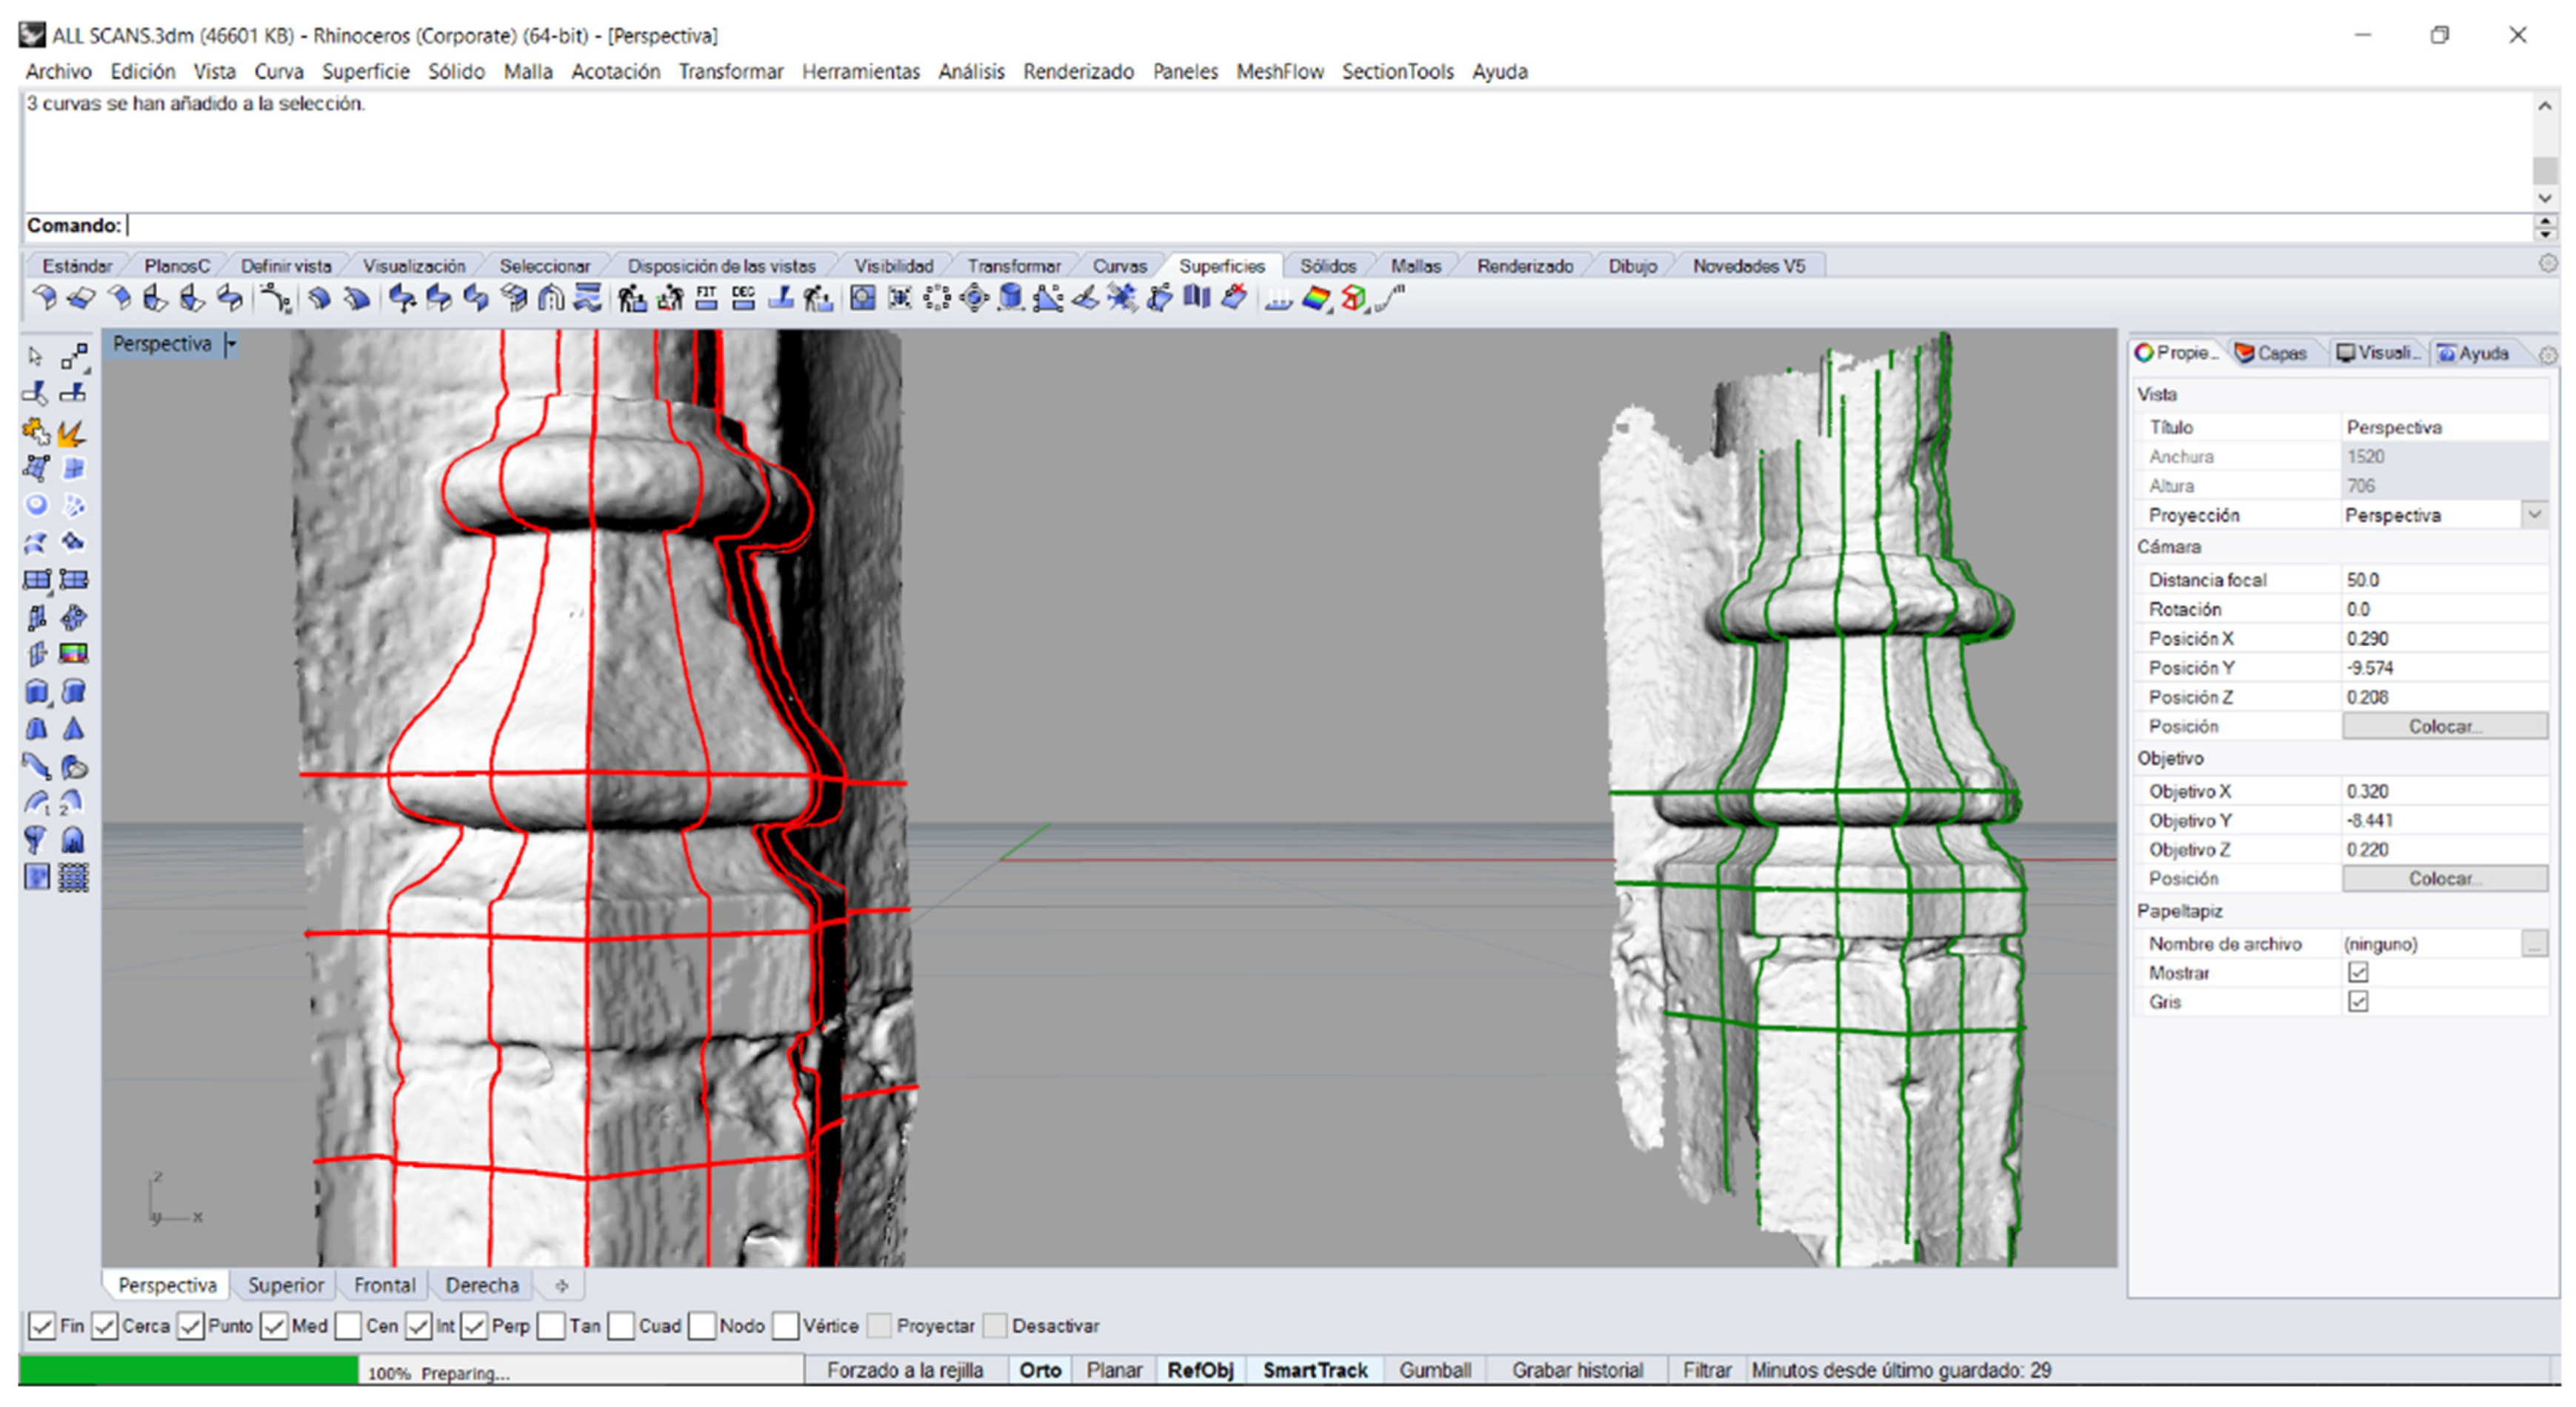Open the Superficie menu
Screen dimensions: 2576x1407
coord(365,71)
